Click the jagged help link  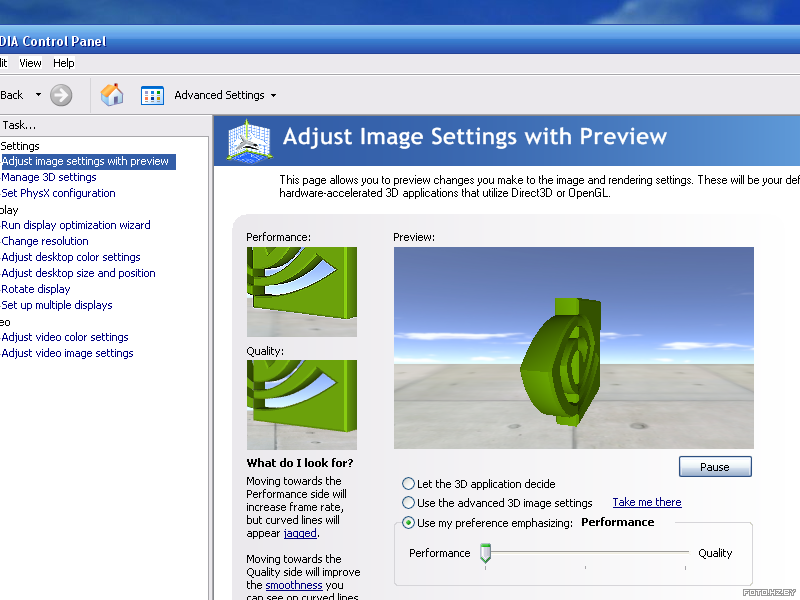[300, 533]
